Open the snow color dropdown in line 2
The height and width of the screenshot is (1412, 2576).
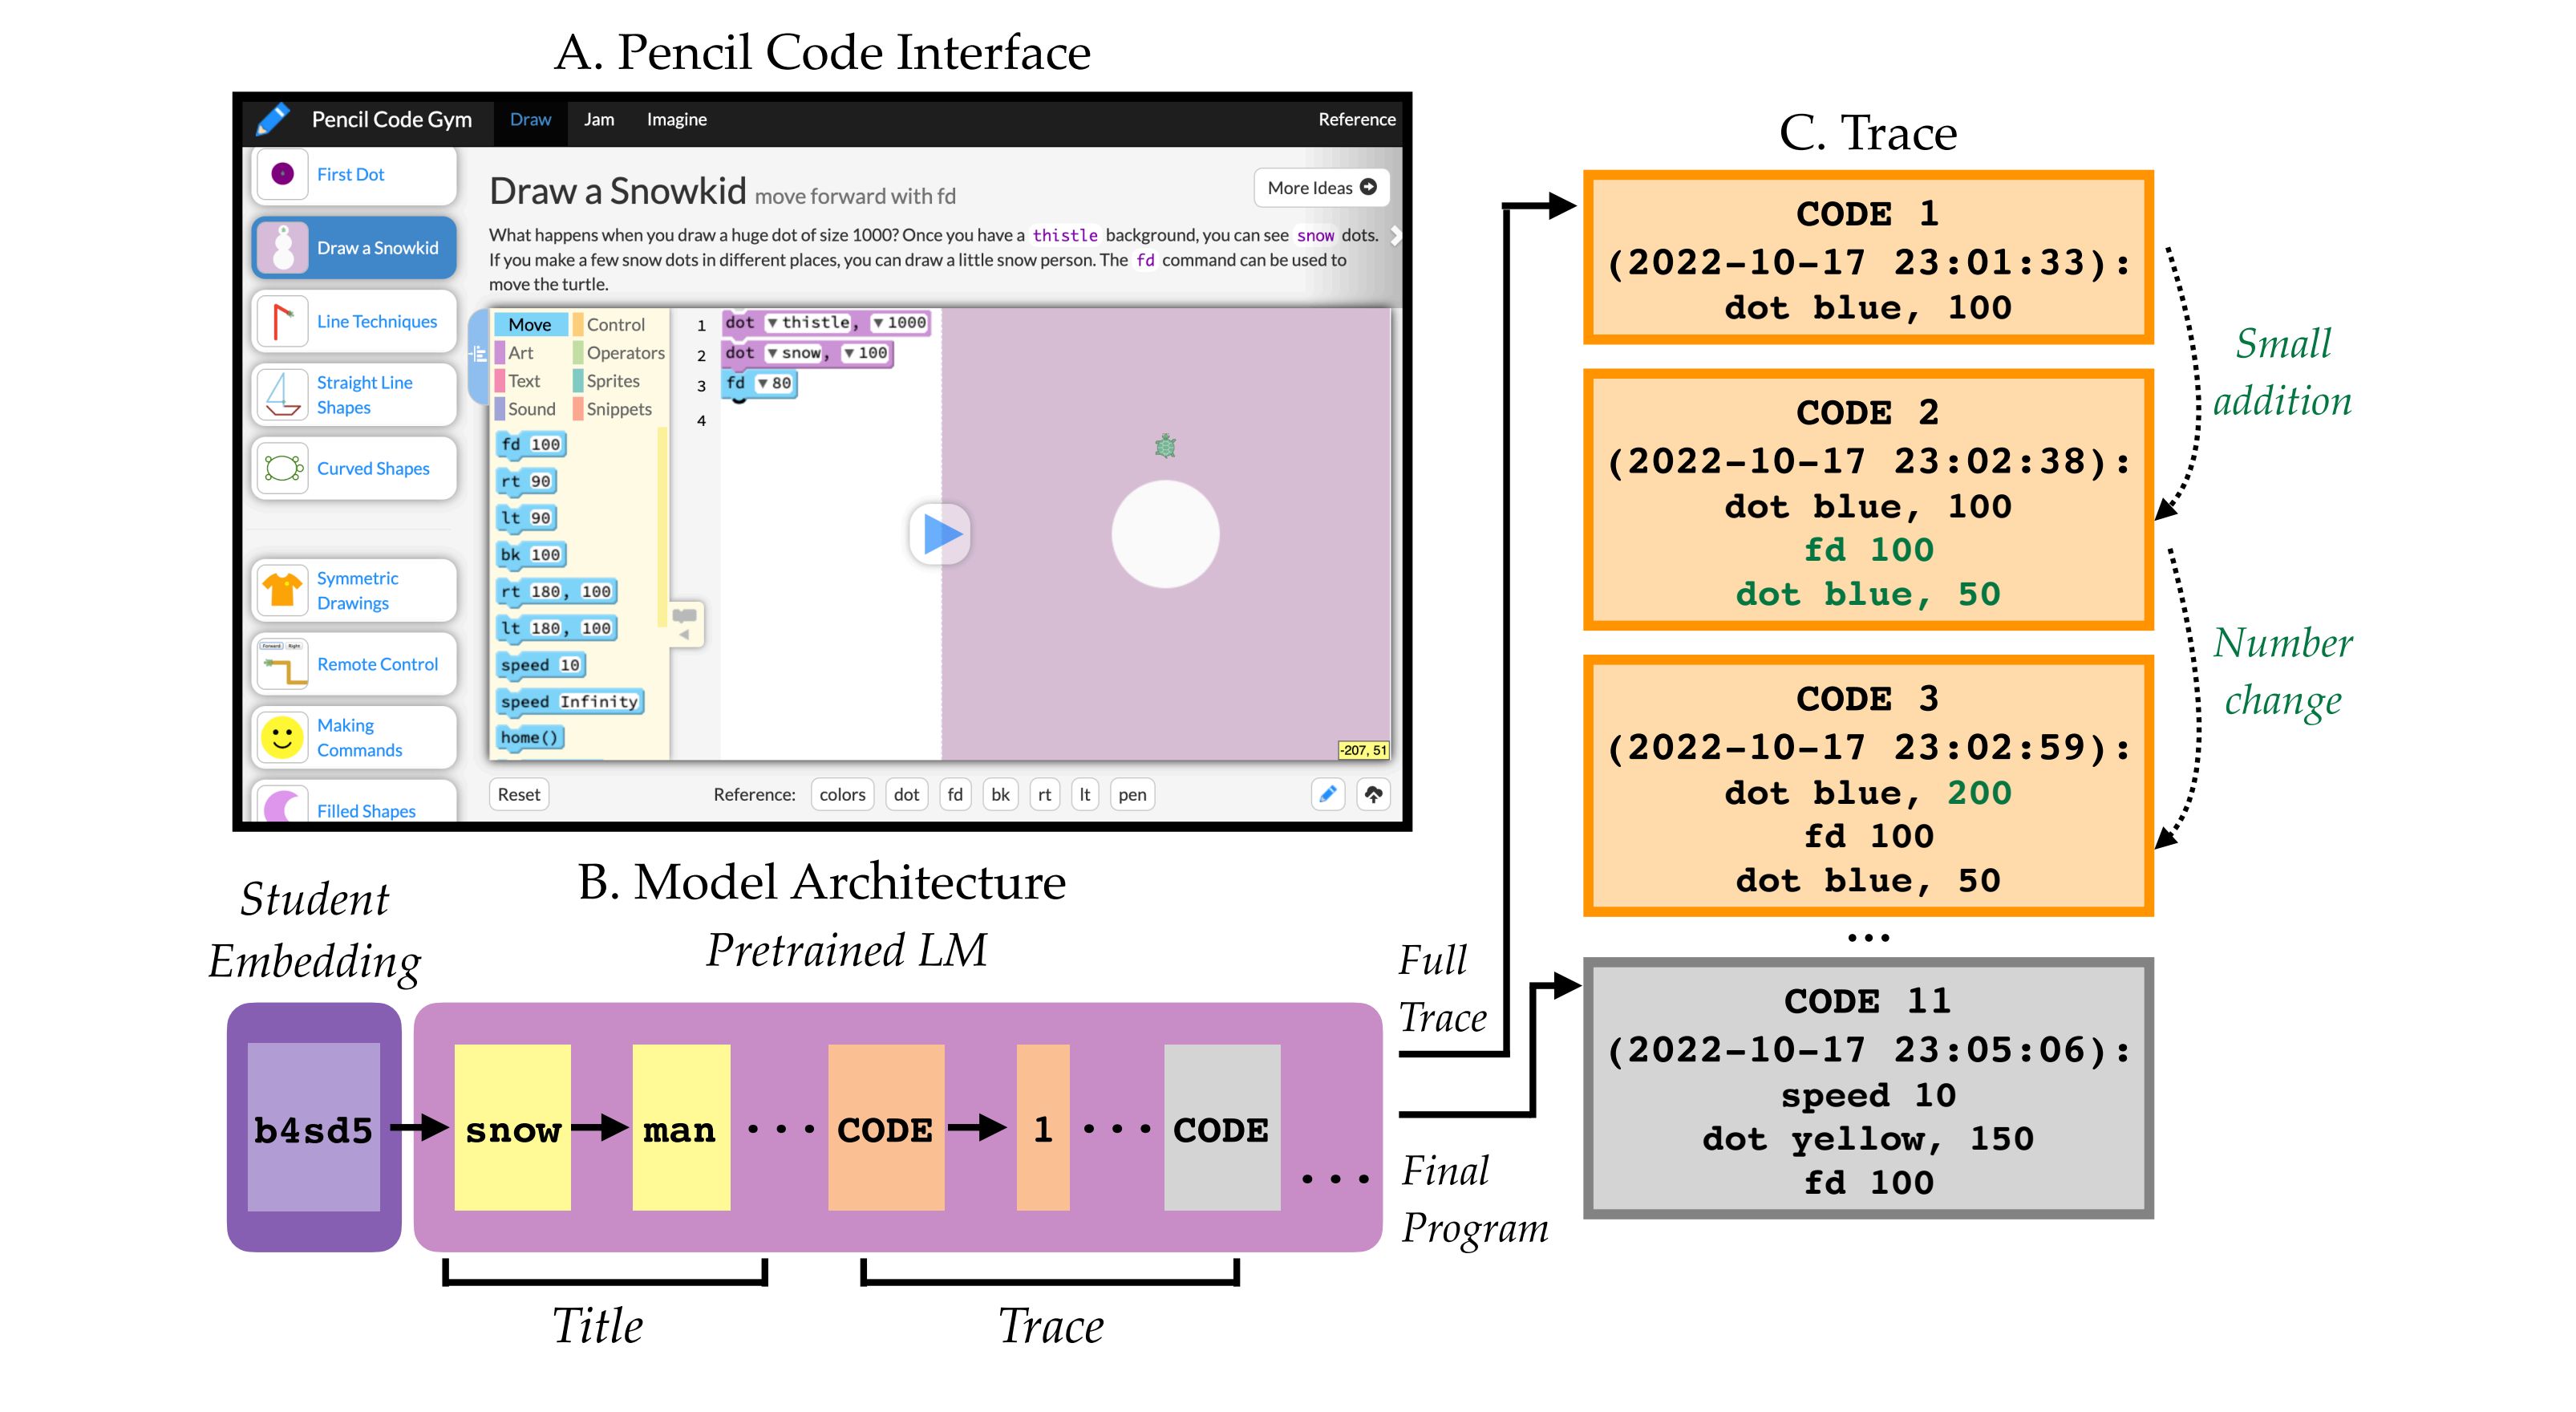pyautogui.click(x=773, y=353)
